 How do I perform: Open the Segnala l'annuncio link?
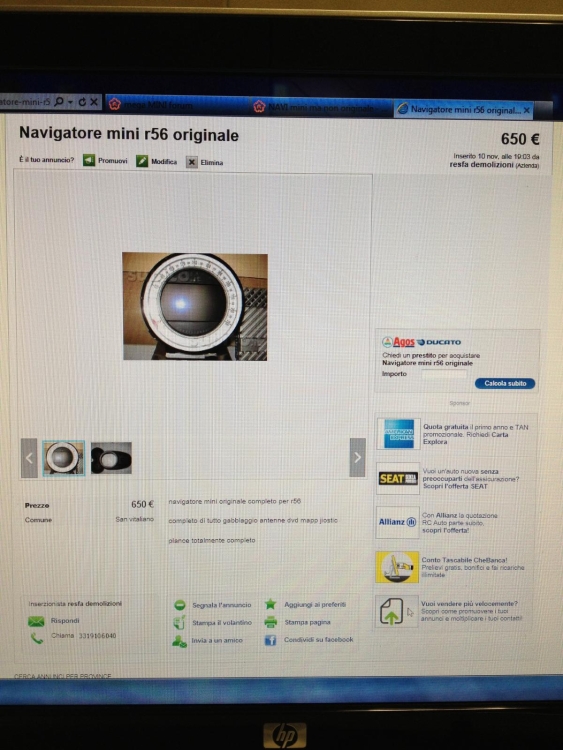point(221,605)
